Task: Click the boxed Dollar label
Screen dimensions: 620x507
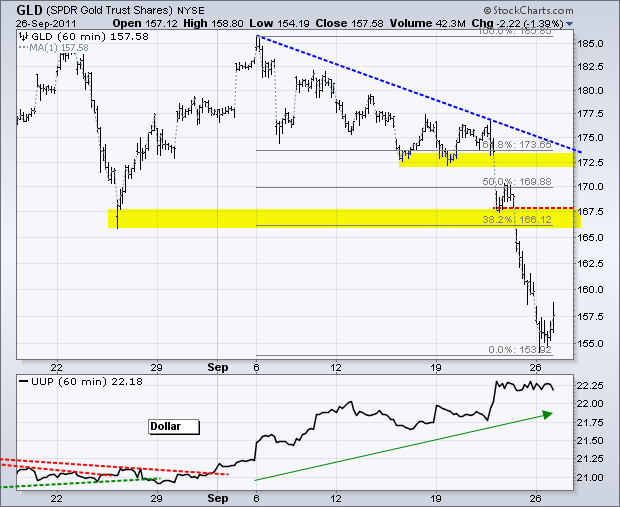Action: (x=174, y=426)
